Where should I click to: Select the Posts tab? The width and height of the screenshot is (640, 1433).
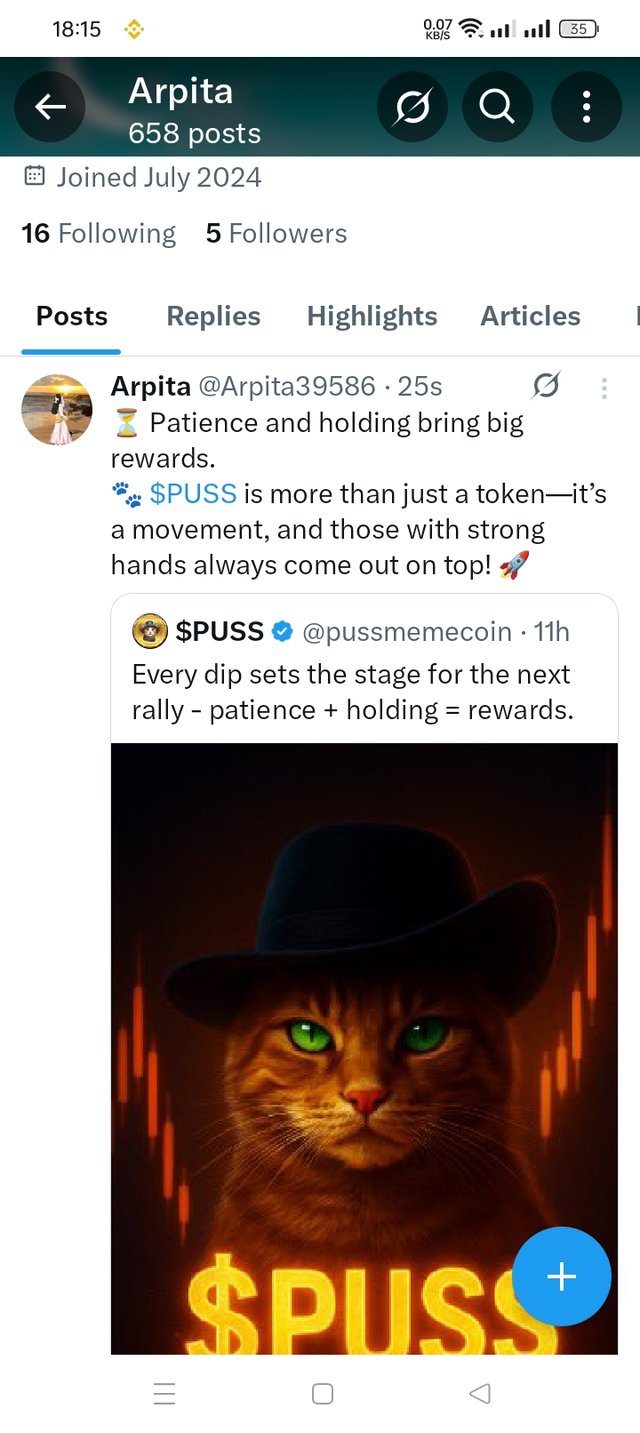(x=72, y=316)
